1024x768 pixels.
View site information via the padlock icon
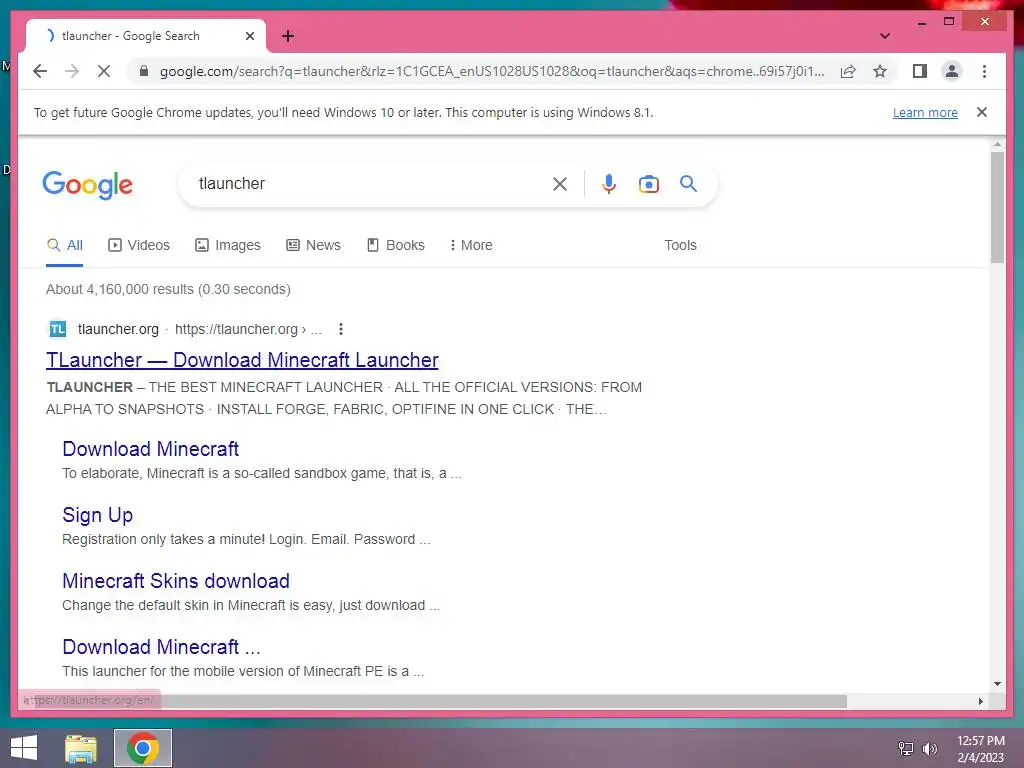[x=144, y=71]
